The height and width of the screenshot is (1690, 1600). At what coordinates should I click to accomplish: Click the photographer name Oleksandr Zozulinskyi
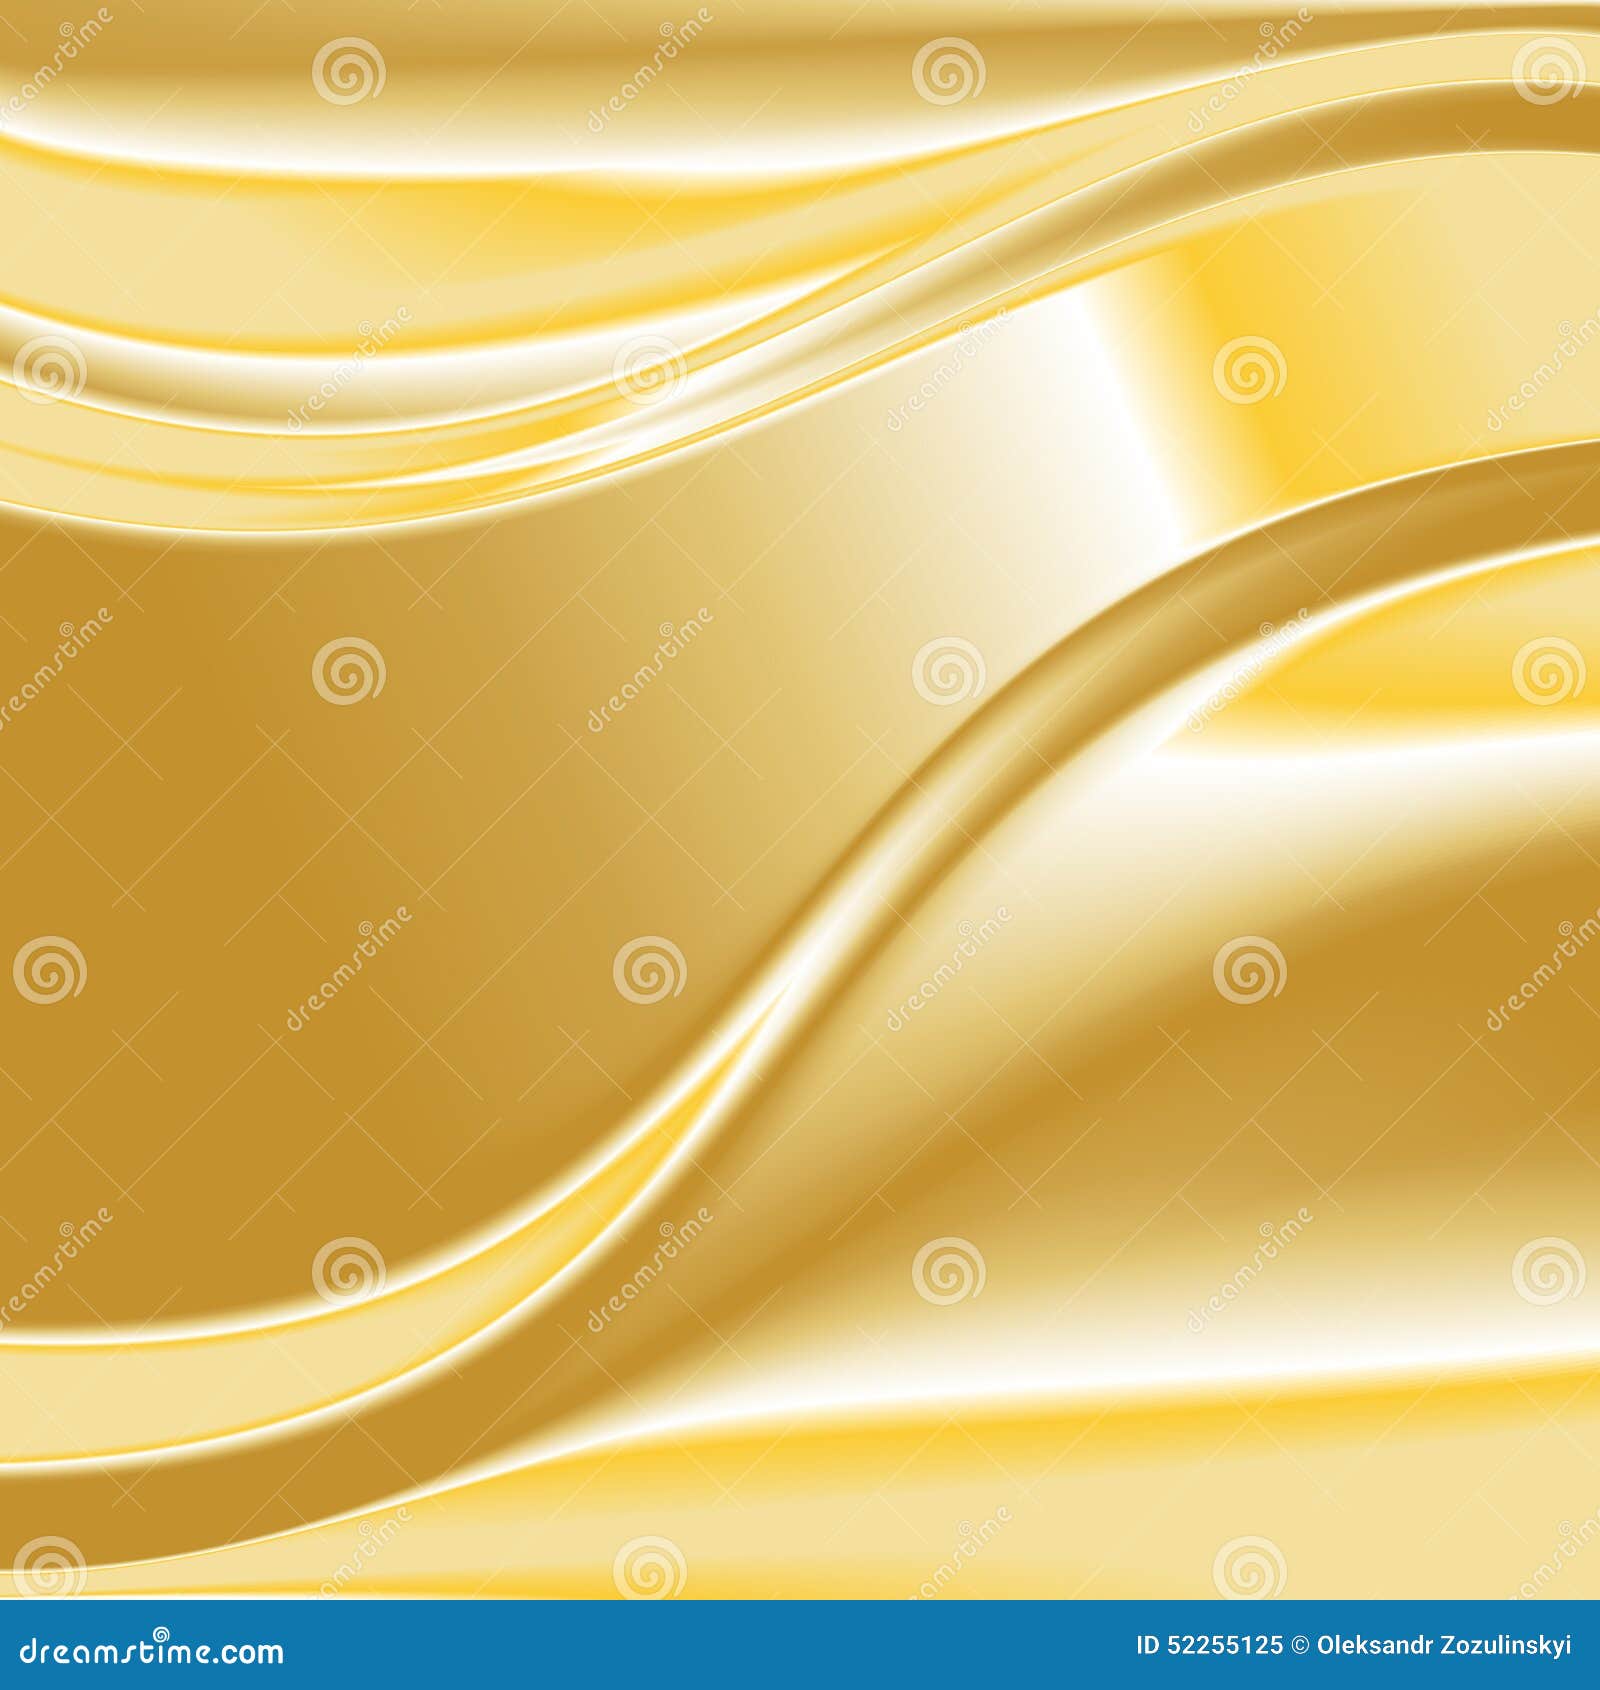(1440, 1648)
